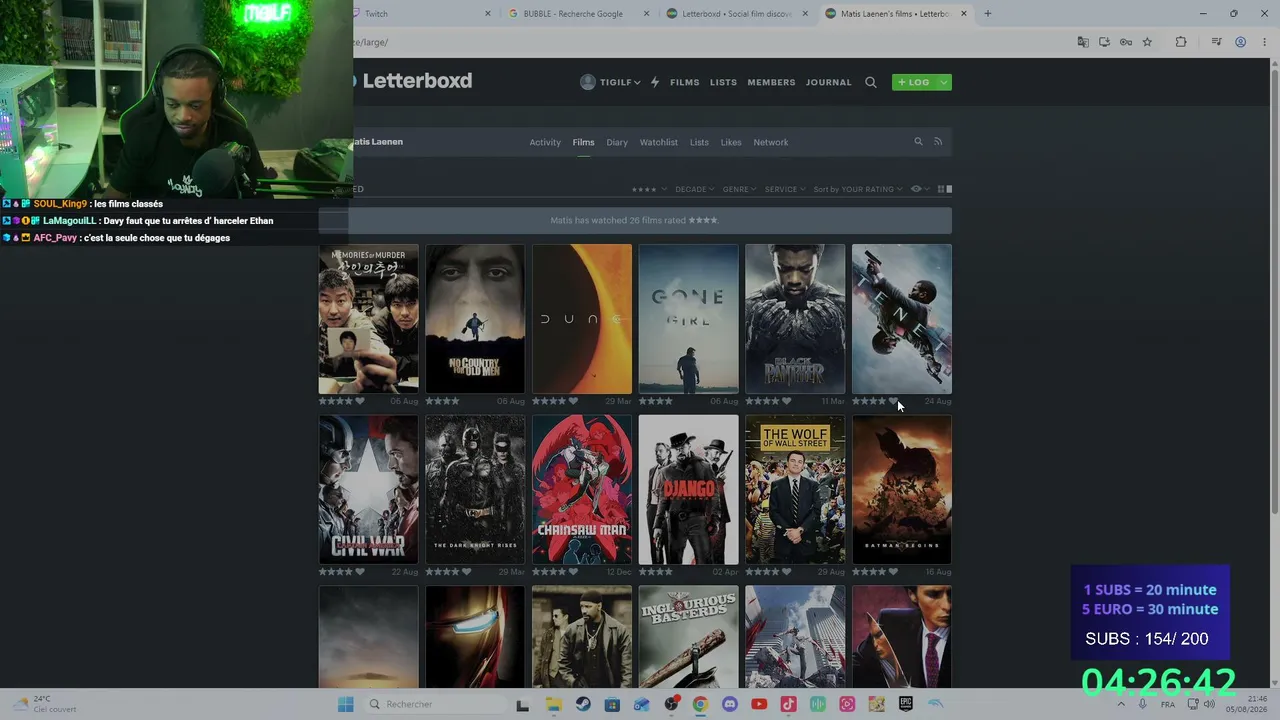Toggle the like heart under Wolf of Wall Street
Image resolution: width=1280 pixels, height=720 pixels.
(x=786, y=572)
